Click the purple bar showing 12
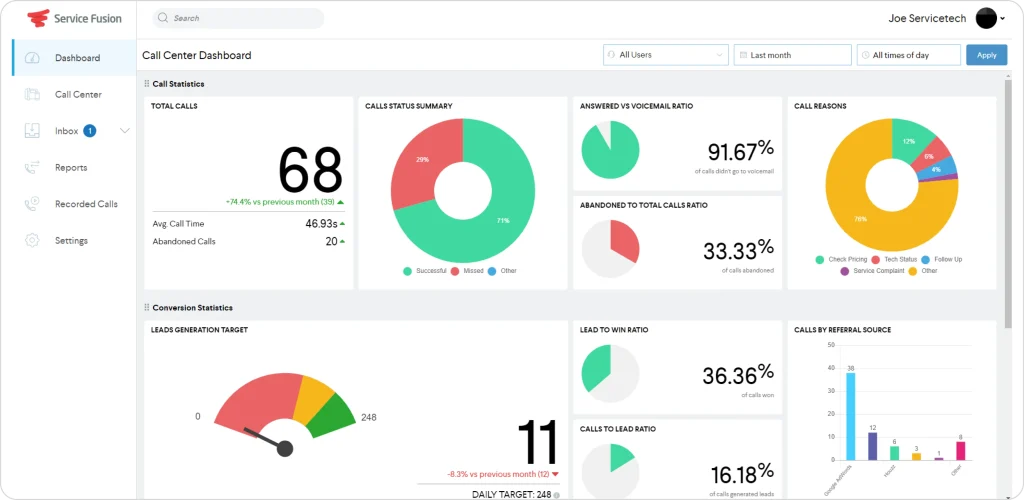This screenshot has width=1024, height=500. tap(872, 446)
